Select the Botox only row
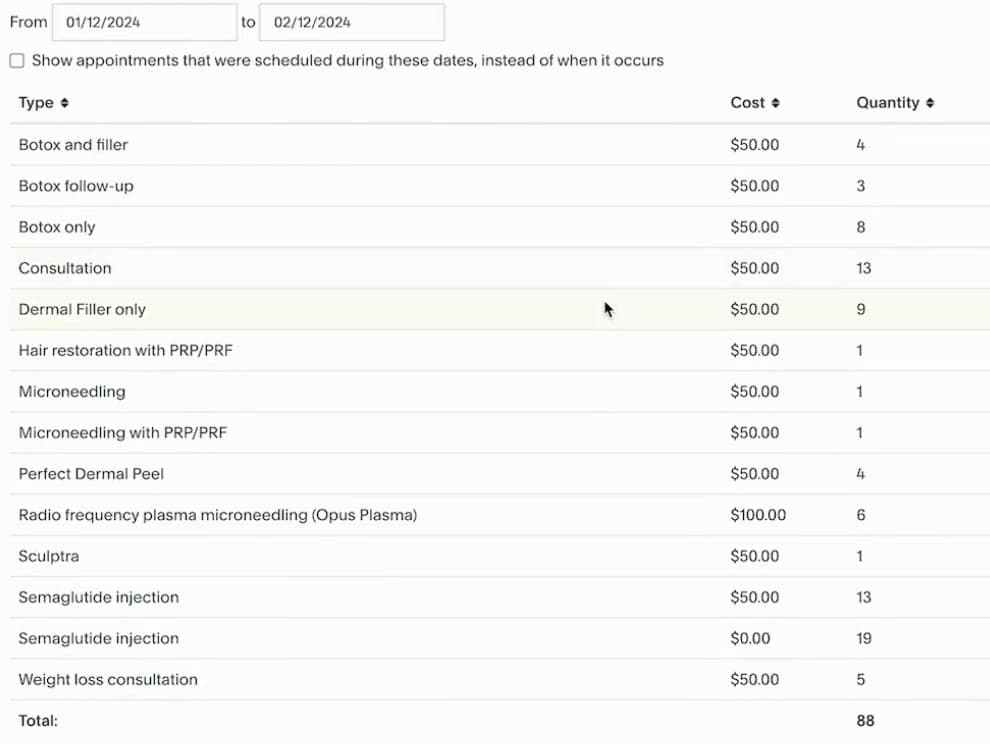The height and width of the screenshot is (744, 990). pyautogui.click(x=499, y=227)
